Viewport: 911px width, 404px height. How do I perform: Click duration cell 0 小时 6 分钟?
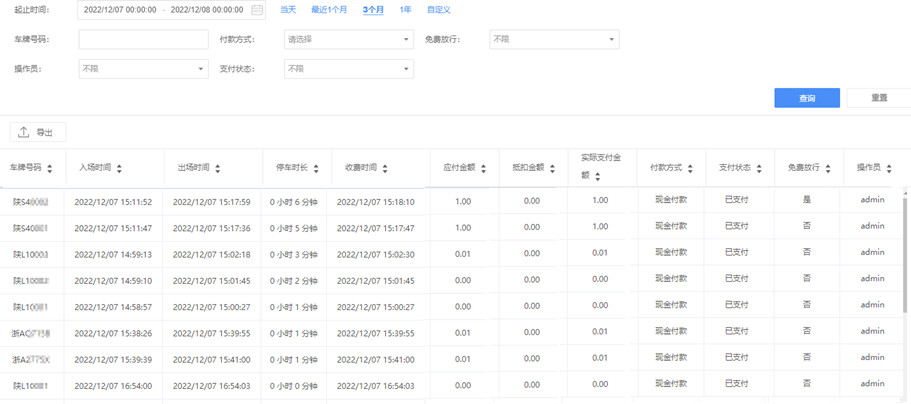(x=294, y=202)
